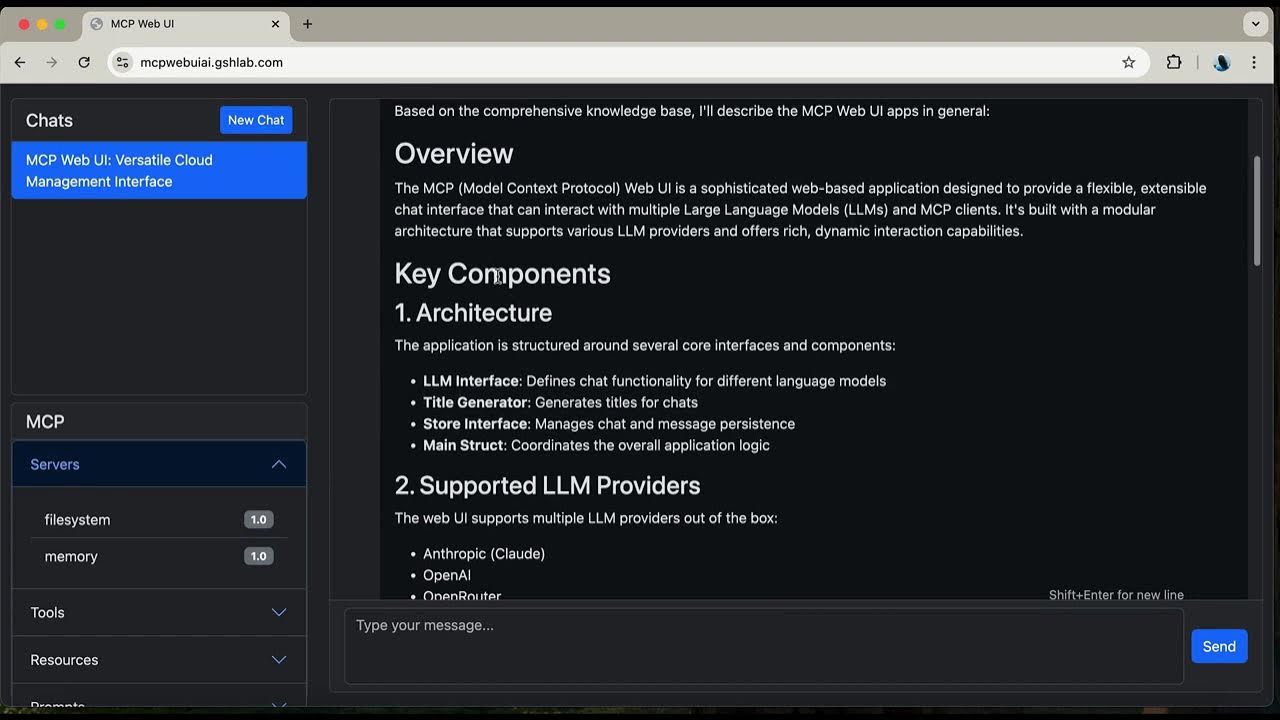Open the browser extensions puzzle icon
The width and height of the screenshot is (1280, 720).
click(1174, 62)
